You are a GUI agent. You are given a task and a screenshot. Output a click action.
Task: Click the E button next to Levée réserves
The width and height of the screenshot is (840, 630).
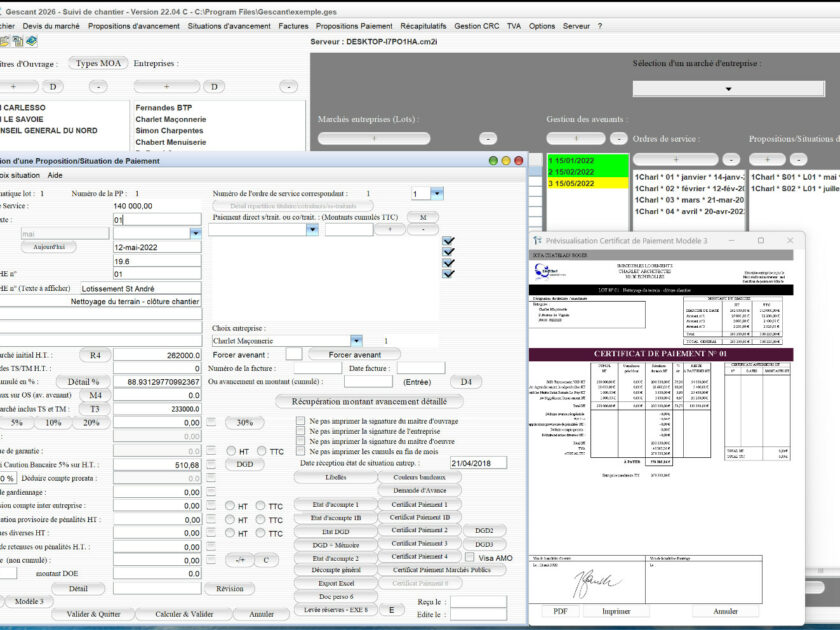click(392, 610)
